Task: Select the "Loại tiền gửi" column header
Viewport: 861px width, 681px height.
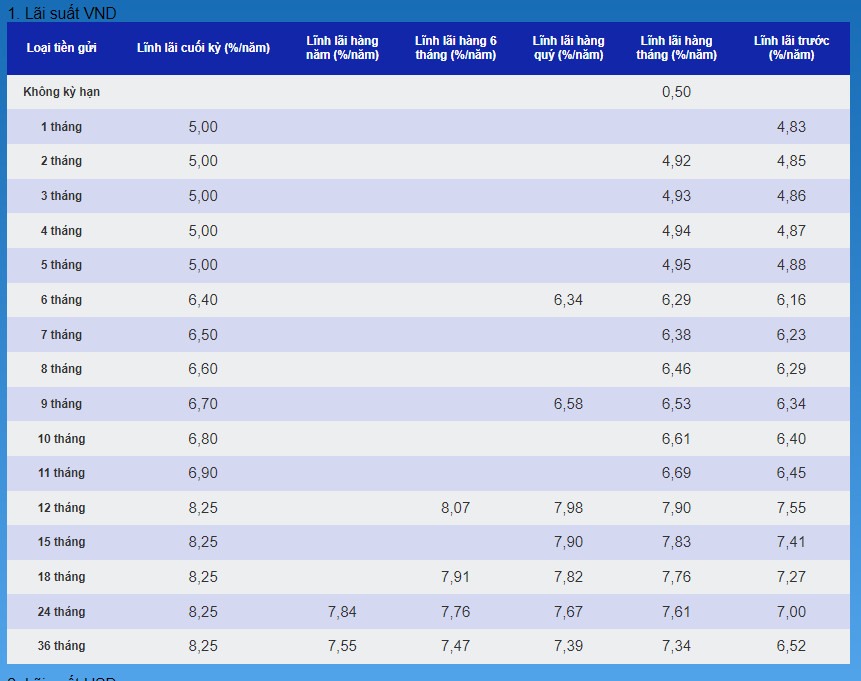Action: coord(61,48)
